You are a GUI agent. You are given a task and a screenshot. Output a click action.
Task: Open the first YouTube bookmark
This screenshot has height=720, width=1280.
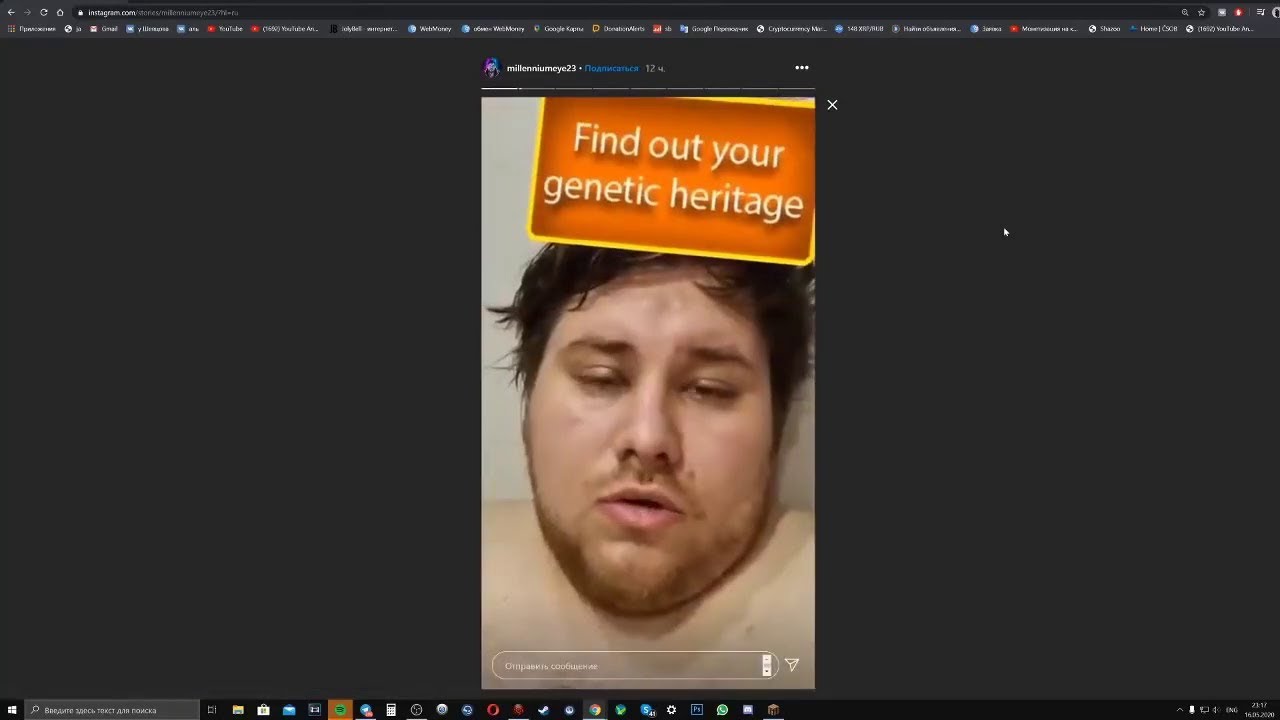pyautogui.click(x=225, y=29)
